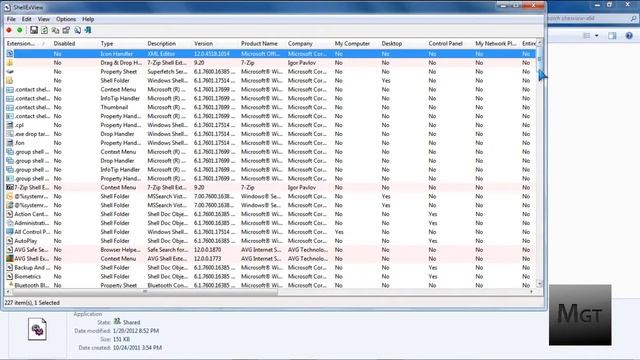Open the Options menu
Screen dimensions: 640x360
click(x=66, y=19)
